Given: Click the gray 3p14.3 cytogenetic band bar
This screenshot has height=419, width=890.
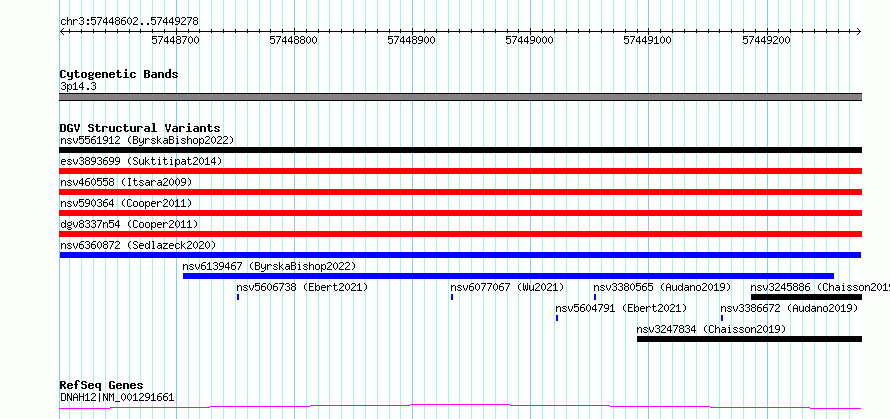Looking at the screenshot, I should (460, 97).
